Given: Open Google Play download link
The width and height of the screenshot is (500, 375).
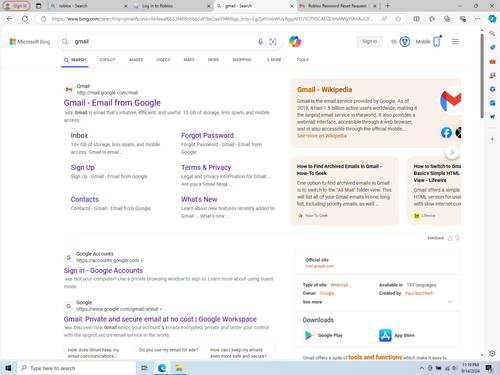Looking at the screenshot, I should pyautogui.click(x=323, y=335).
